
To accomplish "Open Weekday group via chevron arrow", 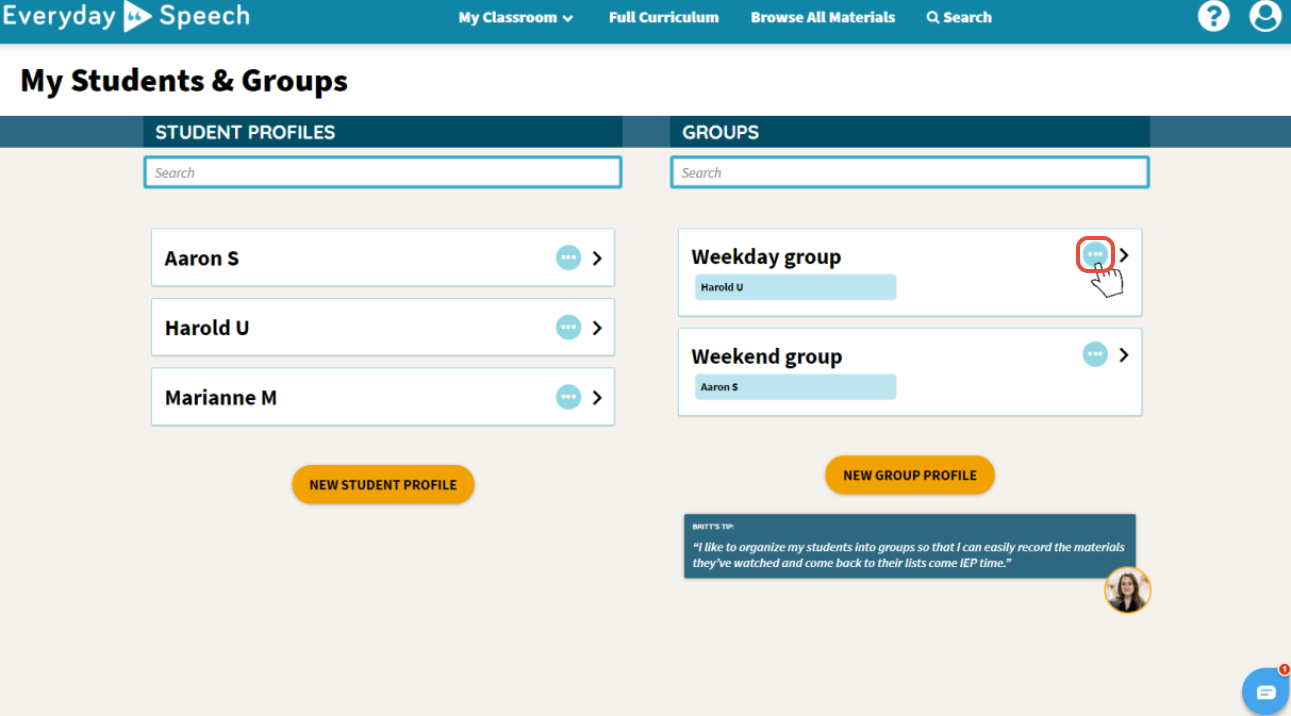I will [1124, 255].
